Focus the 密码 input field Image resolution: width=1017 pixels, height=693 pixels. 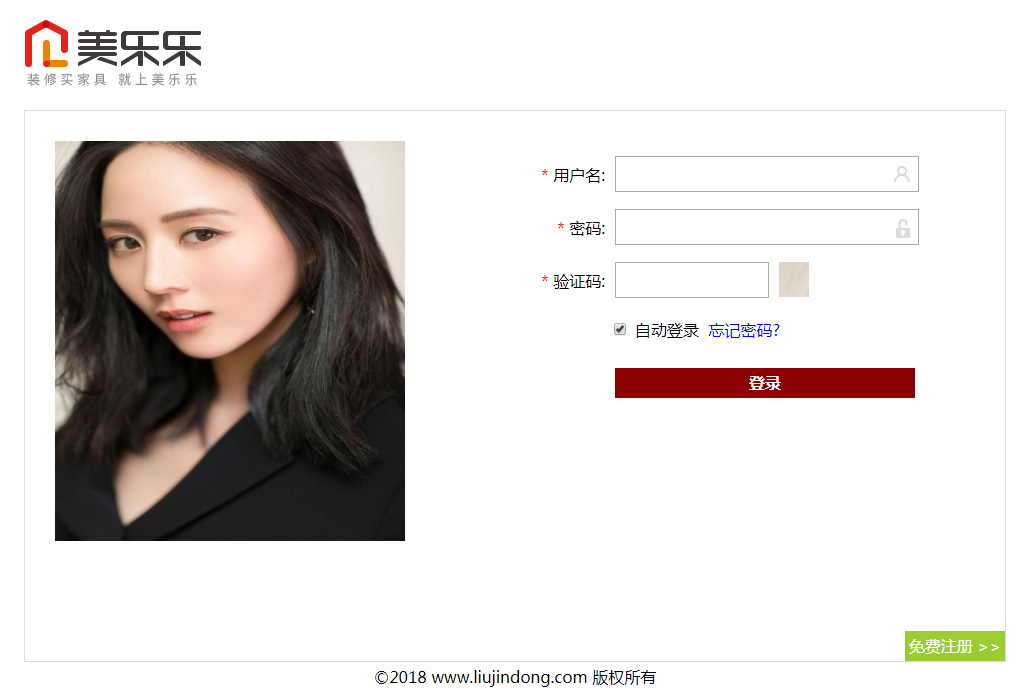[767, 227]
